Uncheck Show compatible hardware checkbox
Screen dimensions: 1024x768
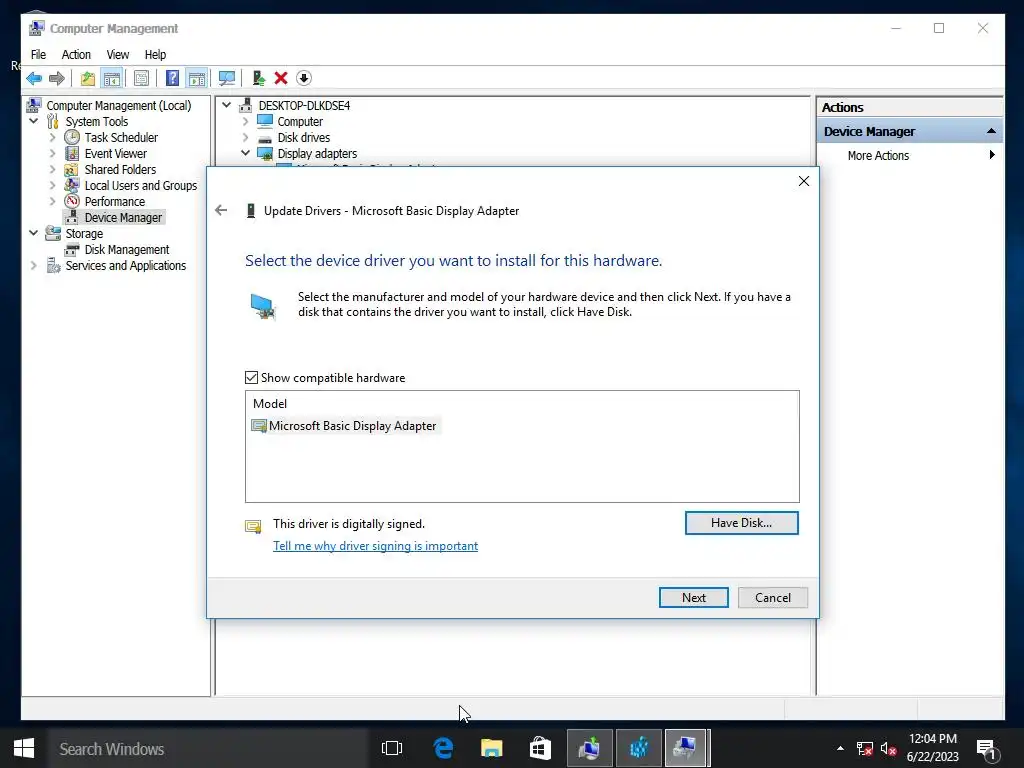point(251,377)
